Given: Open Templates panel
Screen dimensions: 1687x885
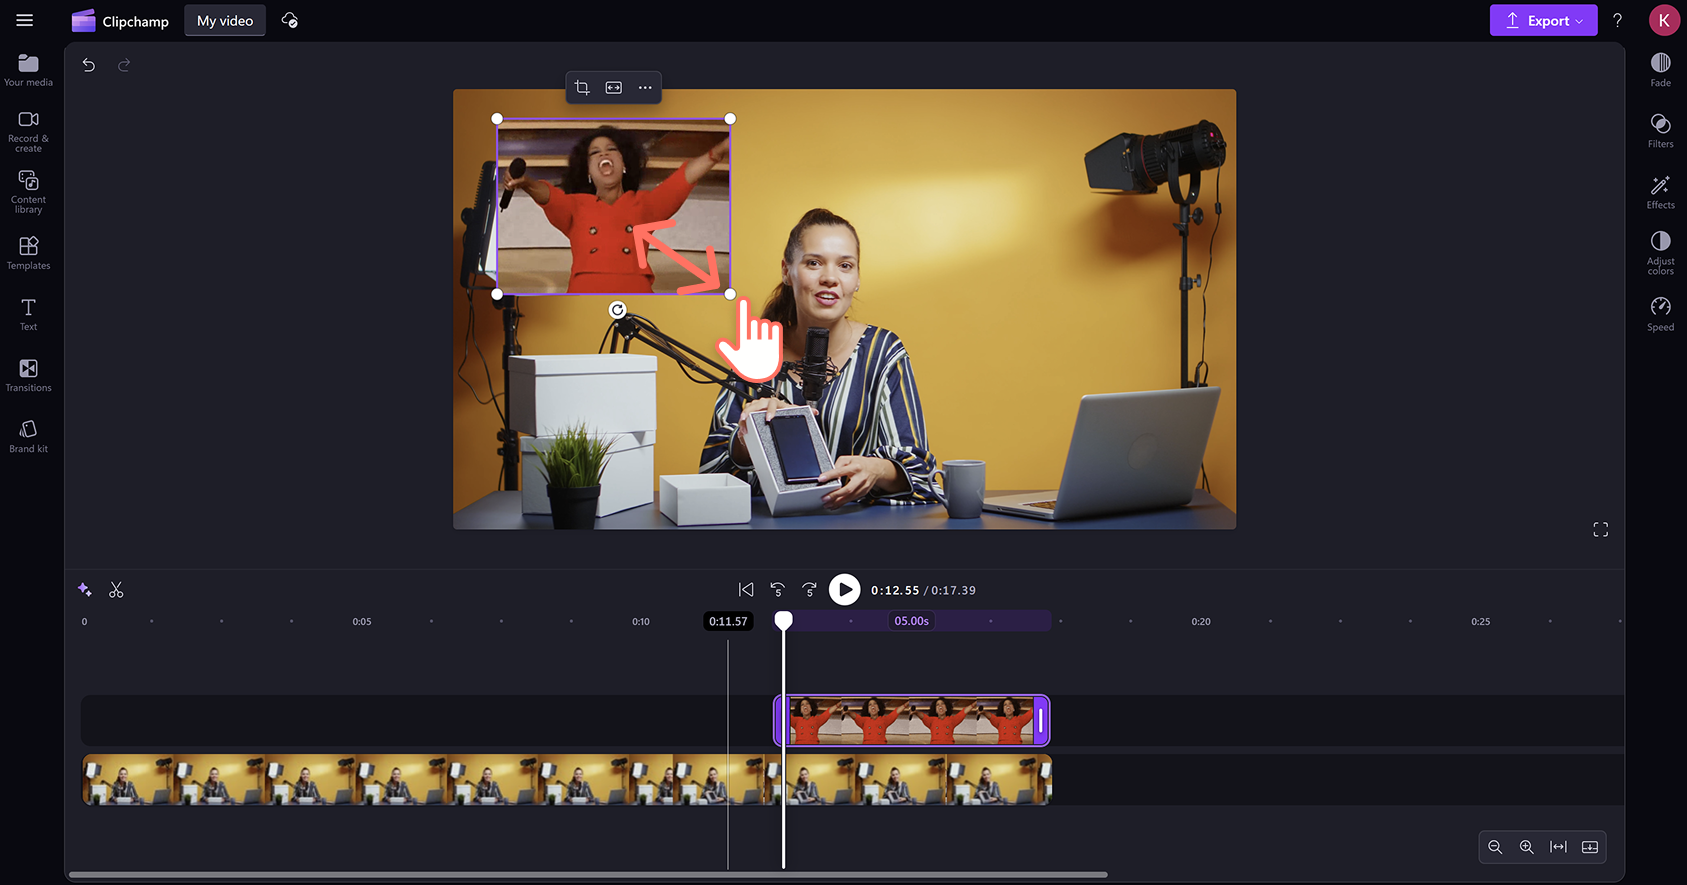Looking at the screenshot, I should tap(29, 253).
